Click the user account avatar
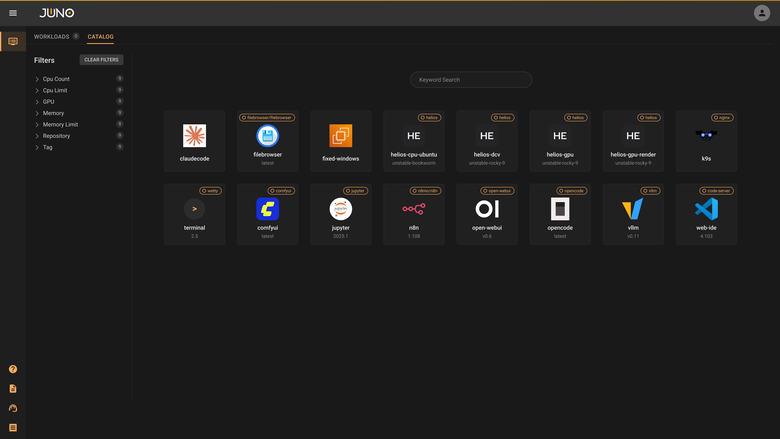The image size is (780, 439). [x=762, y=13]
